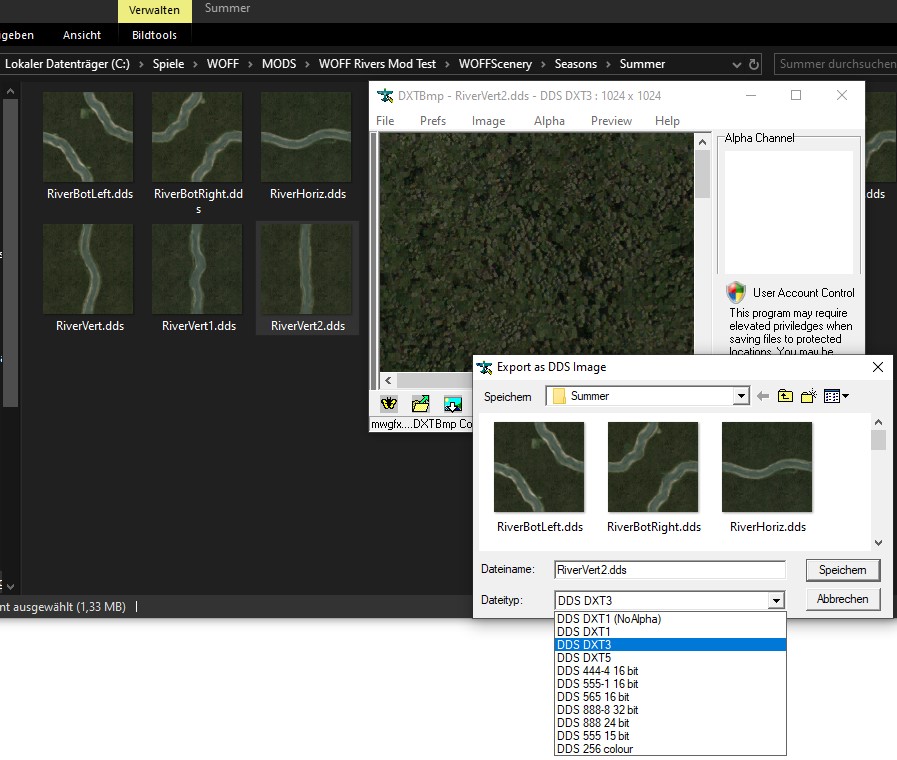The image size is (897, 760).
Task: Open the Dateityp DDS DXT3 combo box arrow
Action: click(776, 600)
